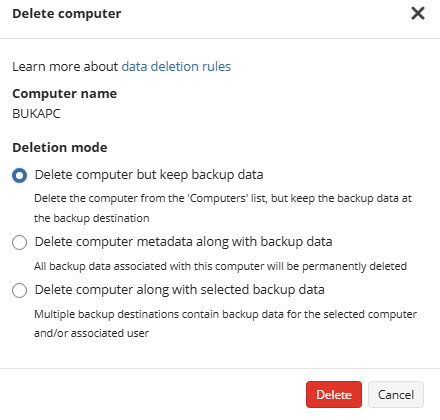The image size is (440, 420).
Task: Click the 'Delete computer' dialog title
Action: point(67,14)
